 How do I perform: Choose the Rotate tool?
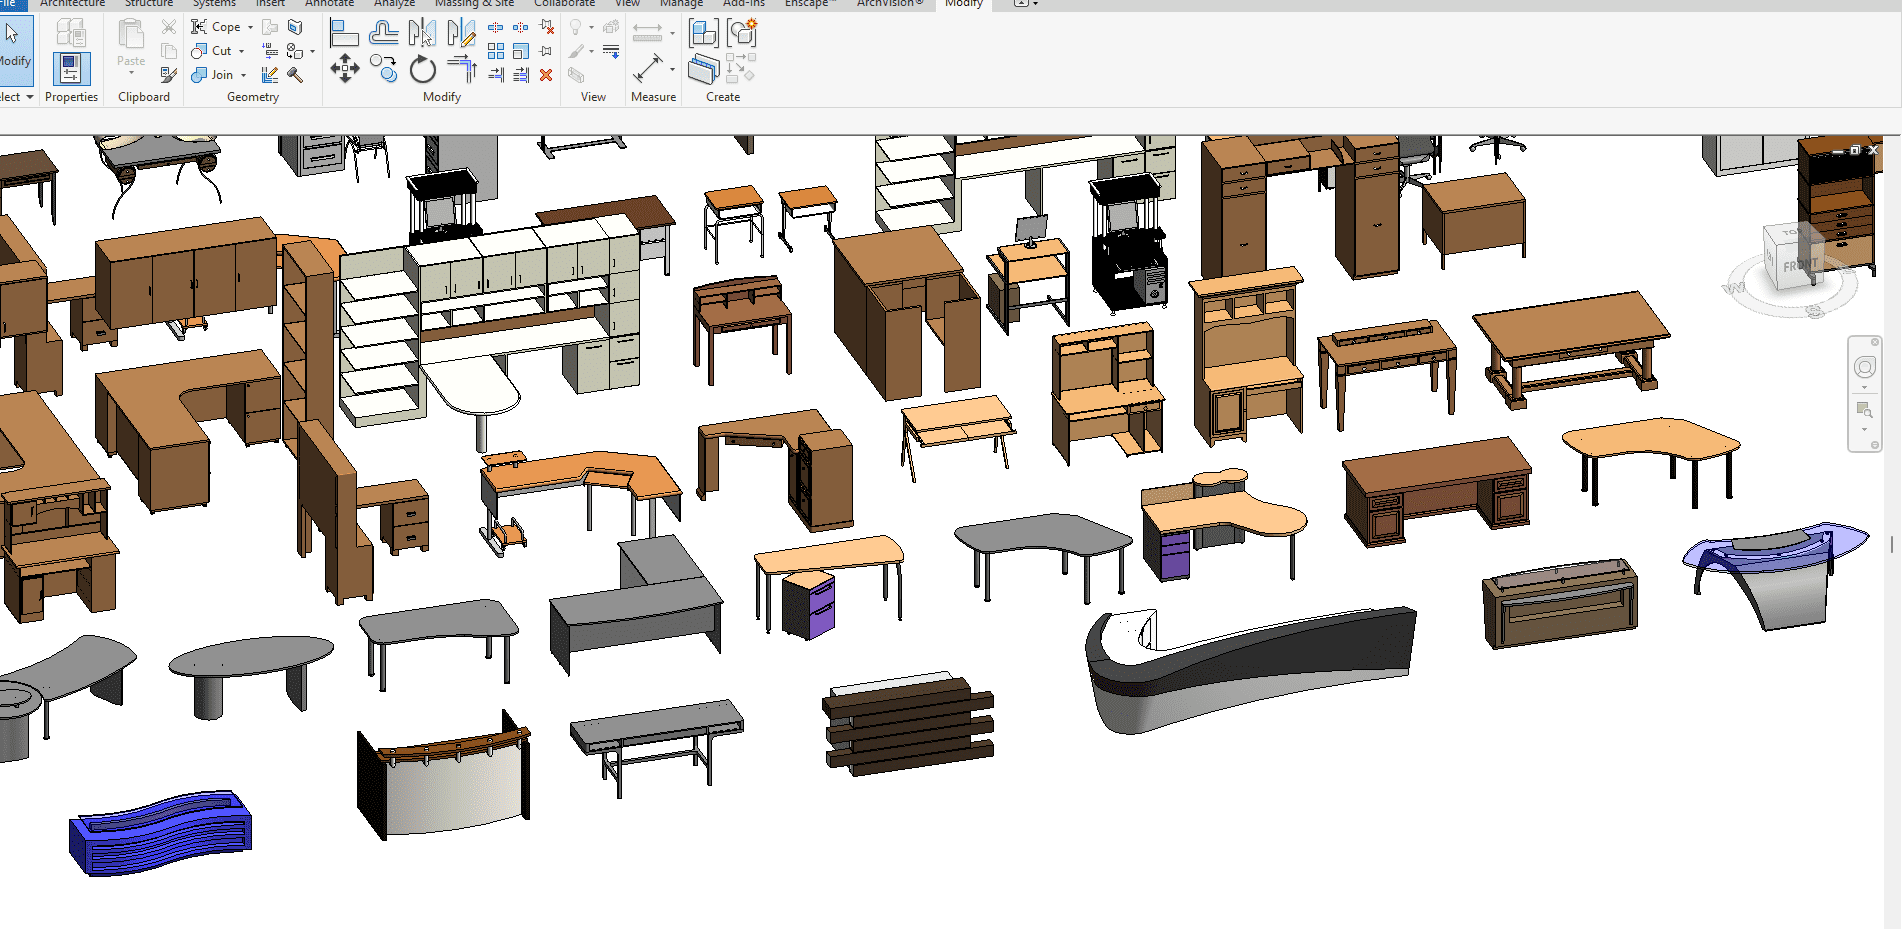[x=423, y=69]
